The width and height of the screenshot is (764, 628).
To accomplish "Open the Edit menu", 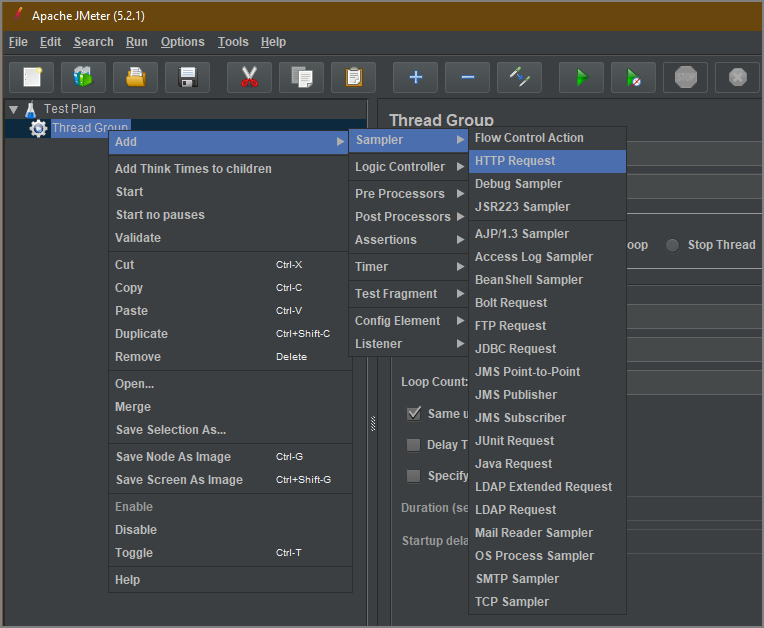I will click(50, 42).
